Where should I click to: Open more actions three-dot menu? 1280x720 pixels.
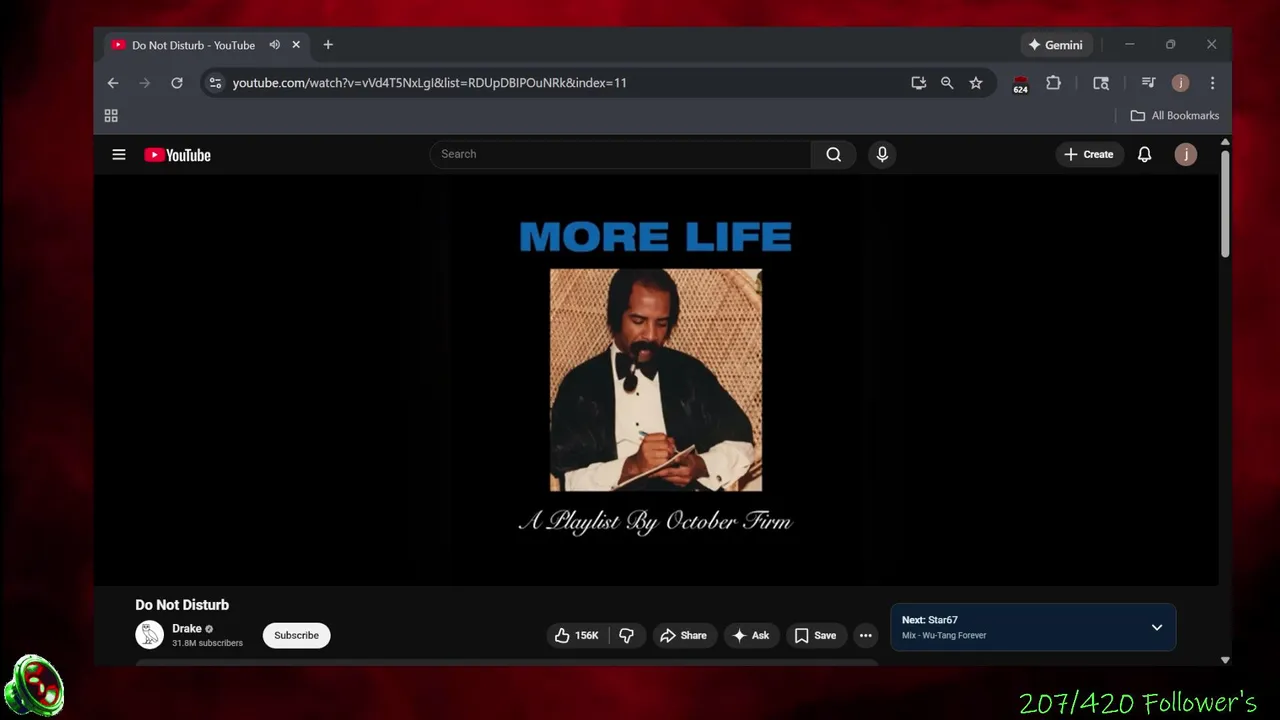[866, 635]
